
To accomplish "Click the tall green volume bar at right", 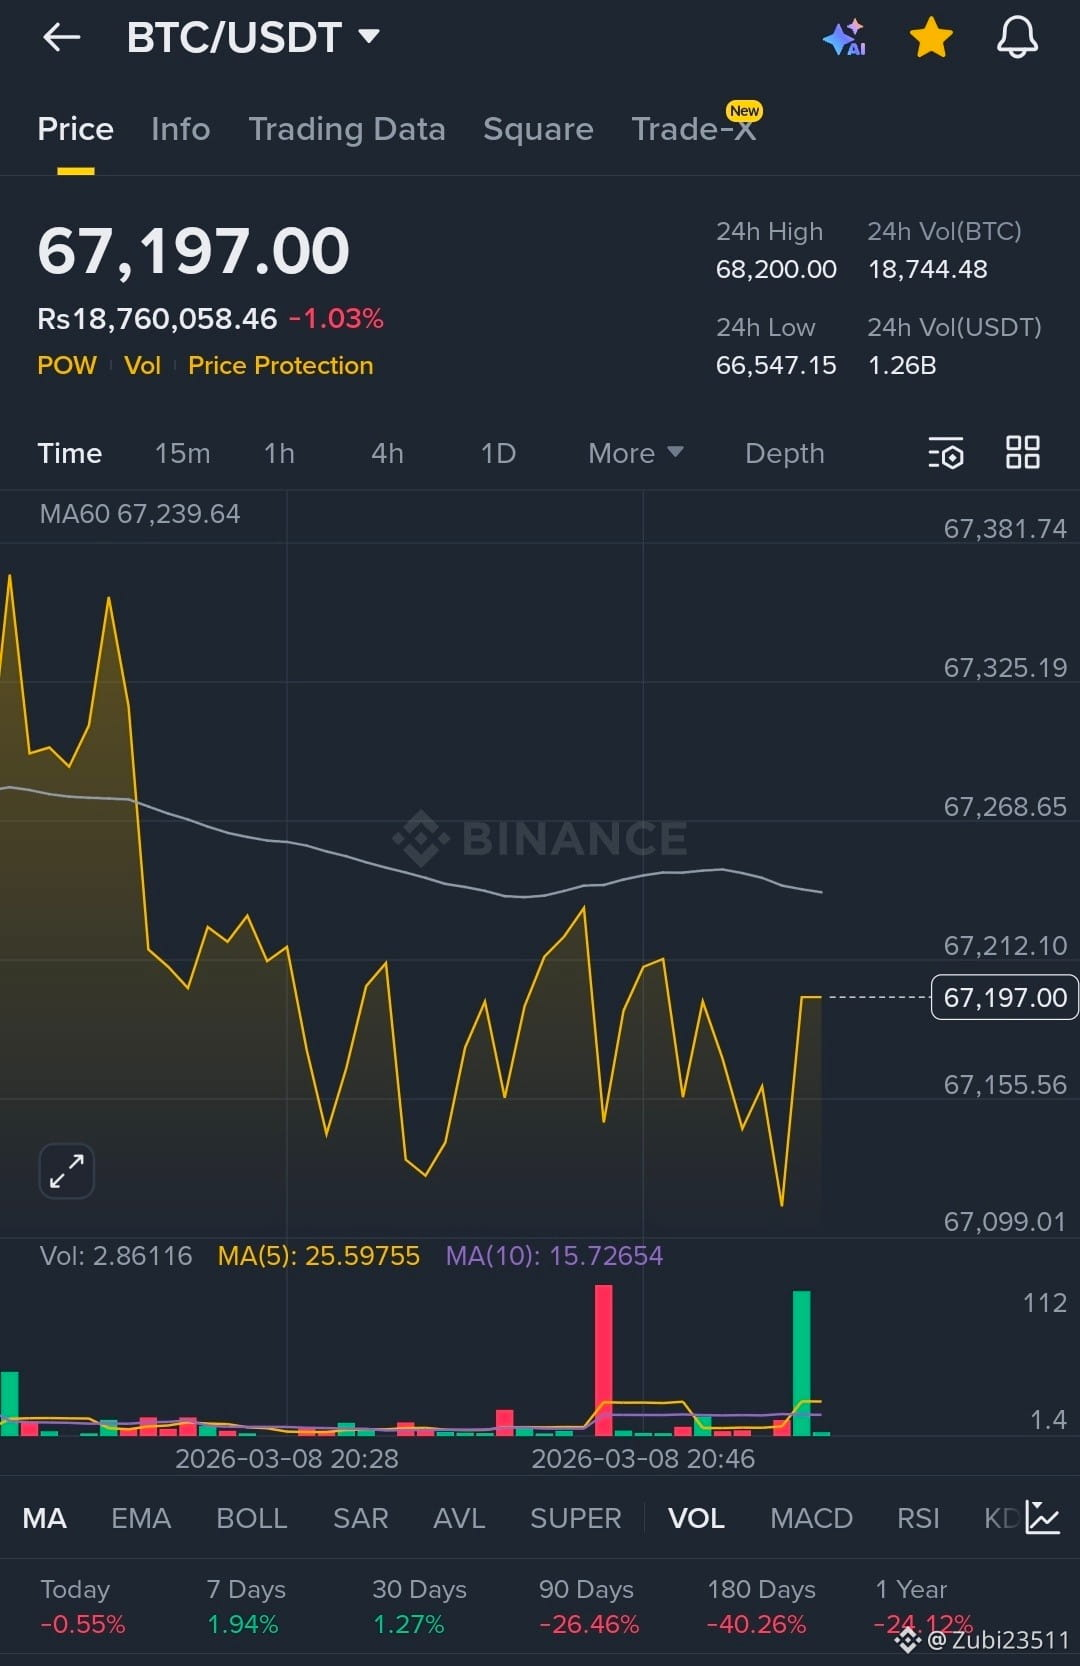I will 801,1363.
